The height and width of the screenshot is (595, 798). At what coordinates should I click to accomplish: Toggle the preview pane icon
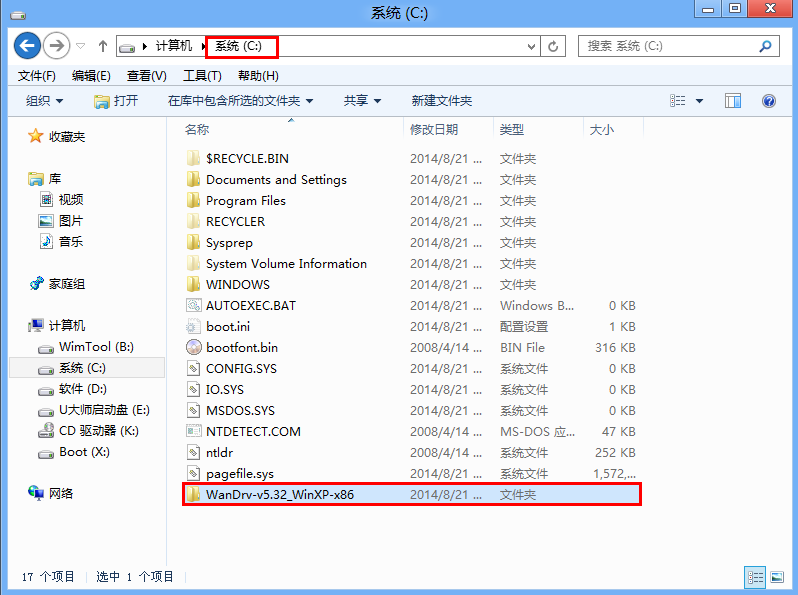pos(733,101)
